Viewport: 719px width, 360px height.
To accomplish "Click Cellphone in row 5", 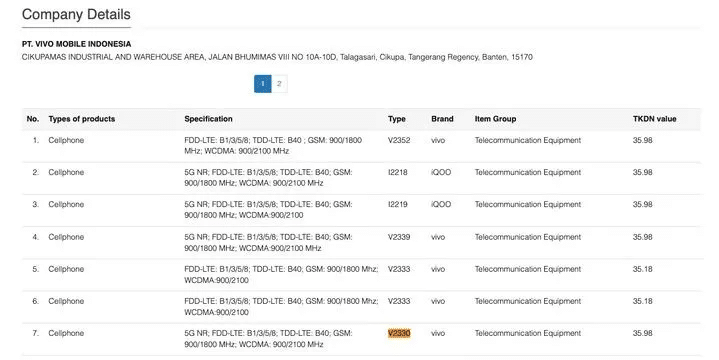I will tap(66, 269).
